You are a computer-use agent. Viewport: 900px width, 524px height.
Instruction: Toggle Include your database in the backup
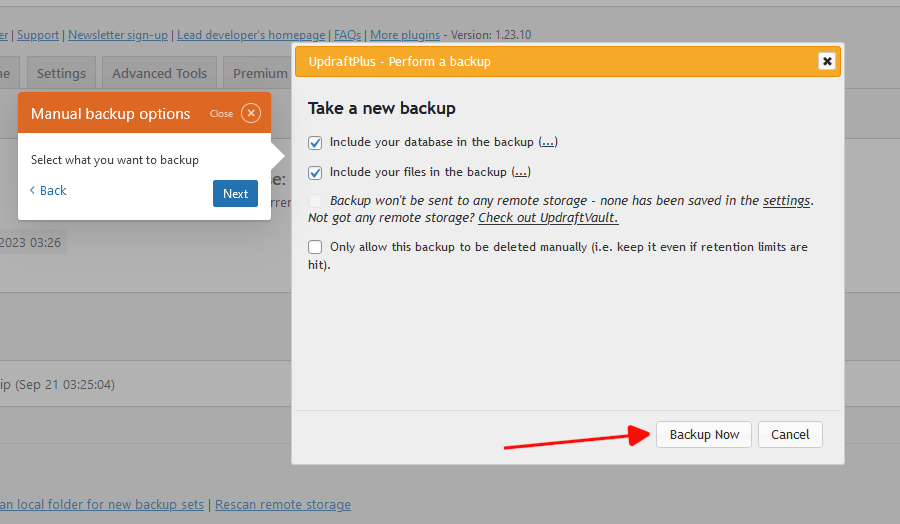[x=315, y=142]
